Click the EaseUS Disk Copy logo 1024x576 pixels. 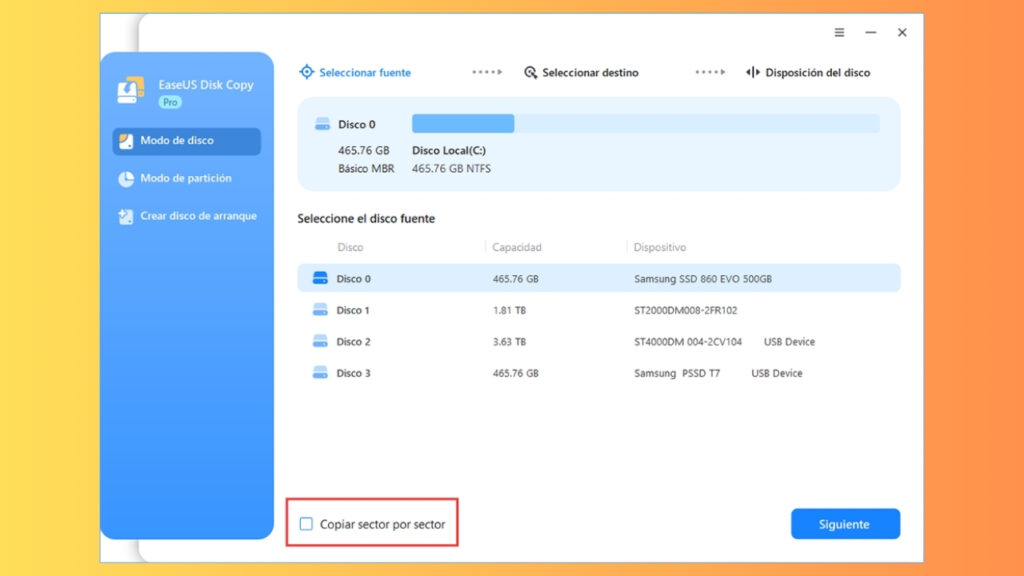click(x=129, y=87)
